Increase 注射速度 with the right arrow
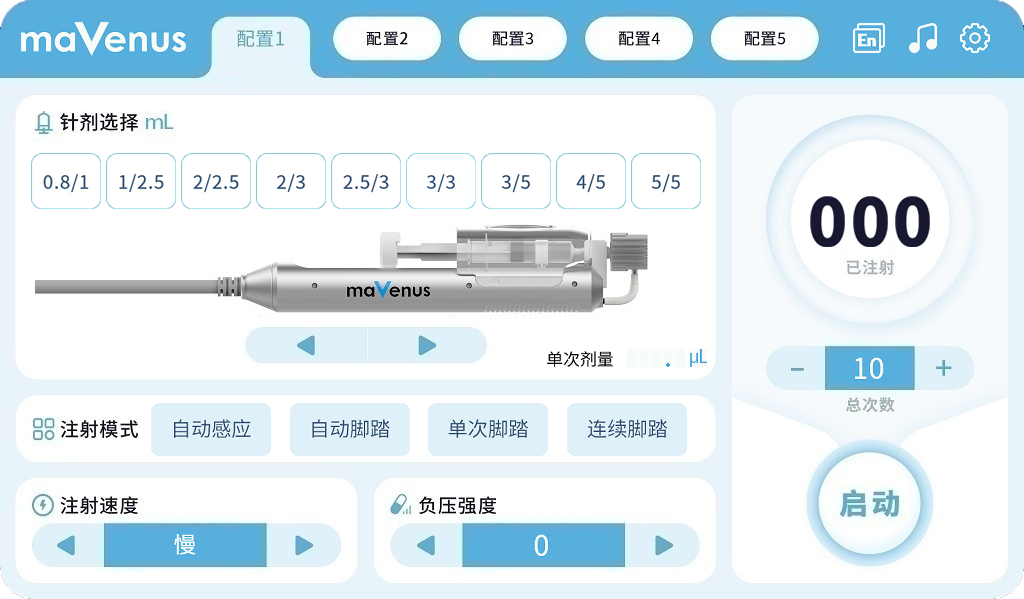Viewport: 1024px width, 599px height. click(x=304, y=545)
